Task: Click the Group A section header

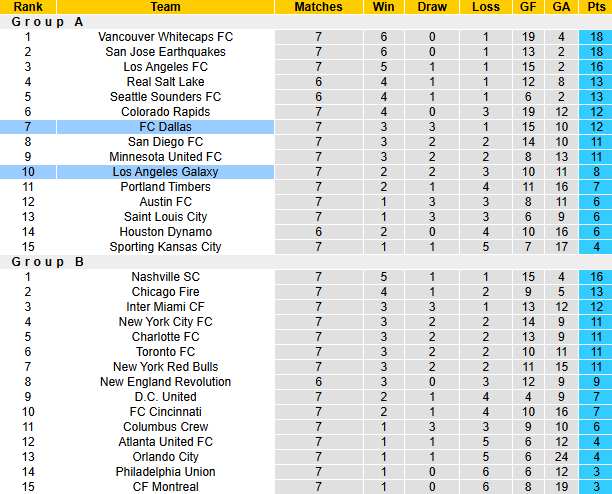Action: click(x=48, y=22)
